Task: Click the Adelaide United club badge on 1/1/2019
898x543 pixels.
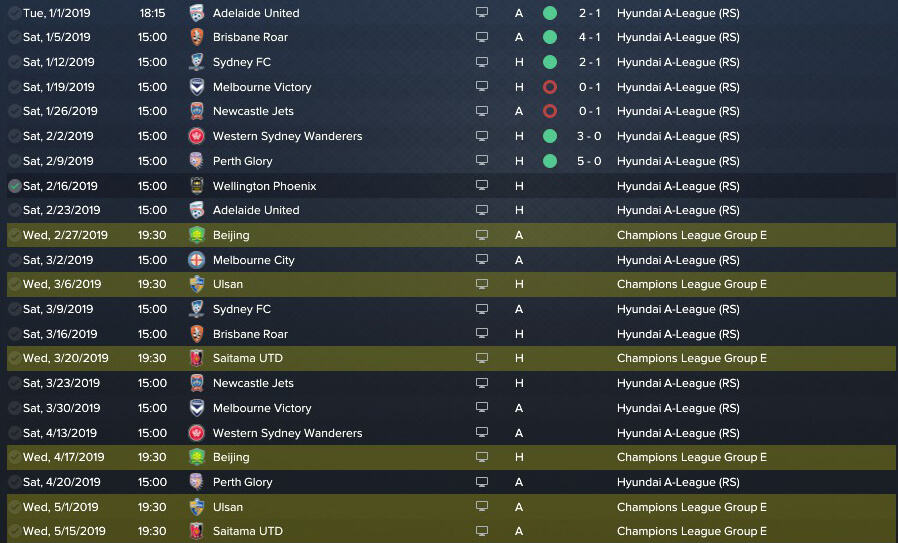Action: (196, 13)
